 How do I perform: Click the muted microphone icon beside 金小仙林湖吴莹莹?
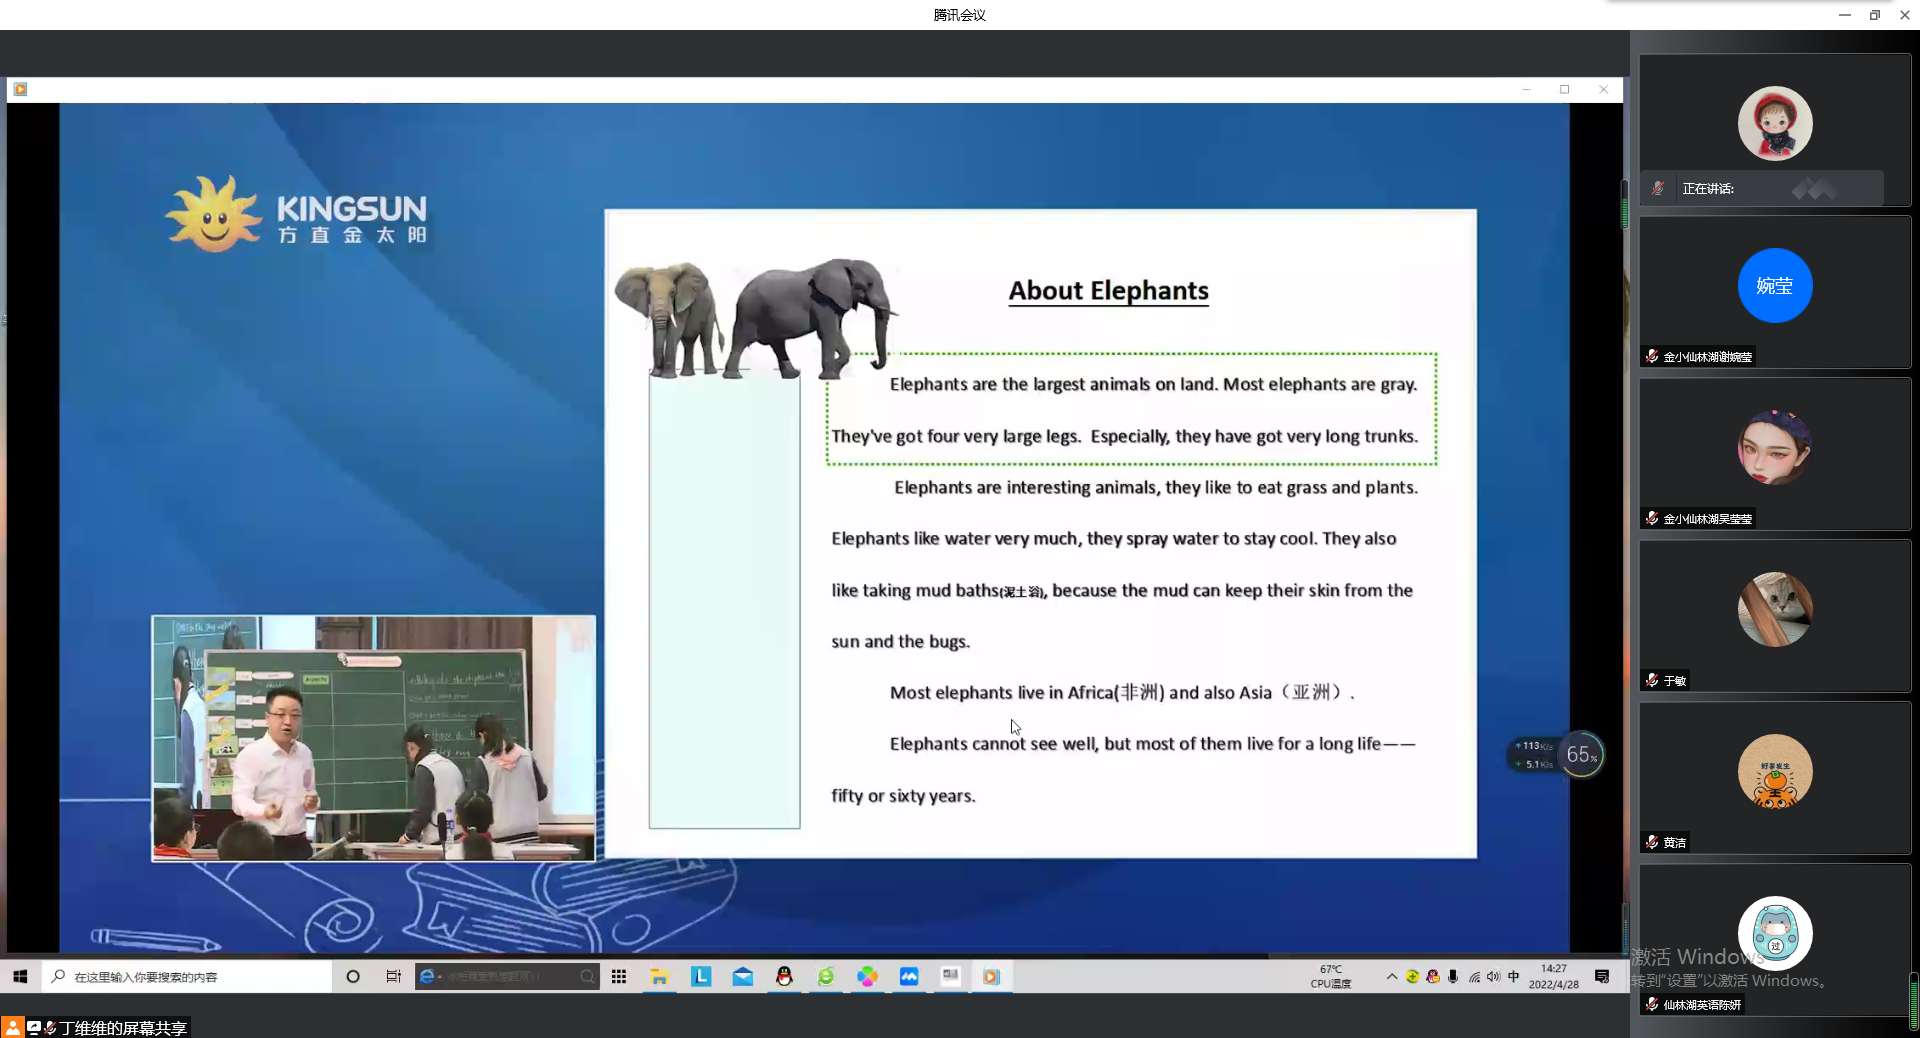(x=1652, y=518)
